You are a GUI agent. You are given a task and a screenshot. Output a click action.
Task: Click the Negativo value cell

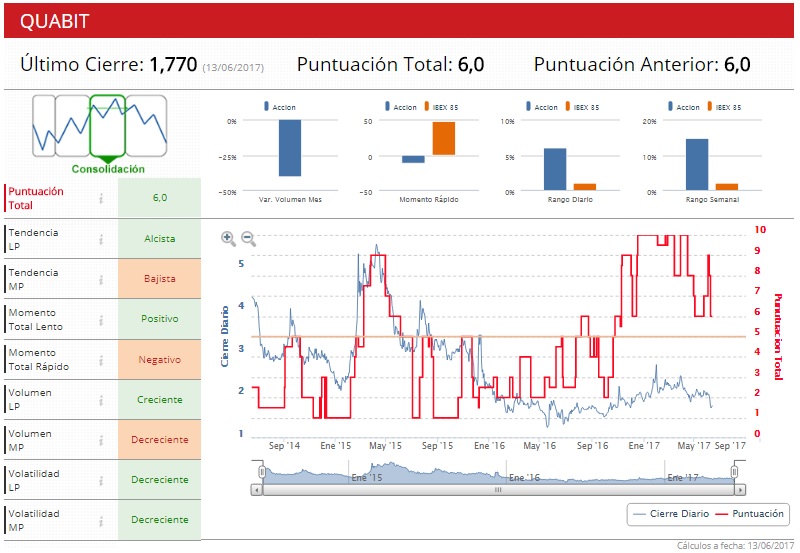(160, 360)
